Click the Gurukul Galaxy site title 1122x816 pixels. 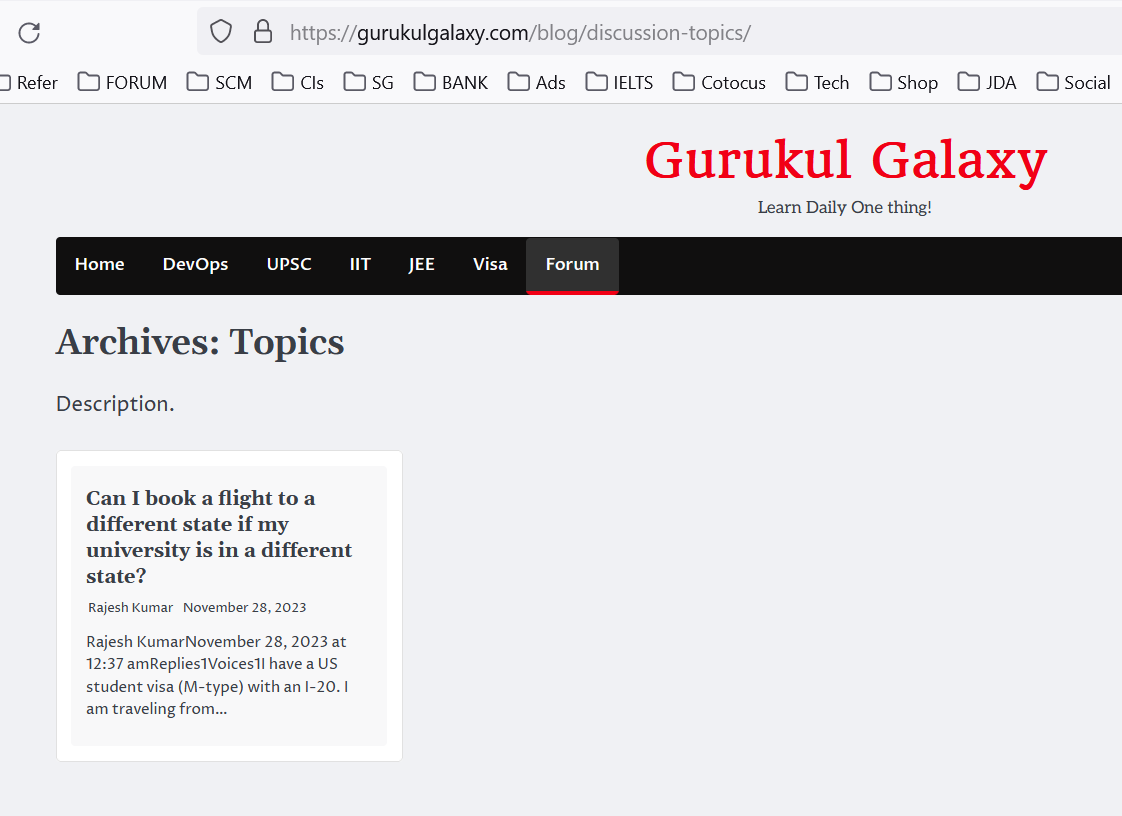[846, 161]
